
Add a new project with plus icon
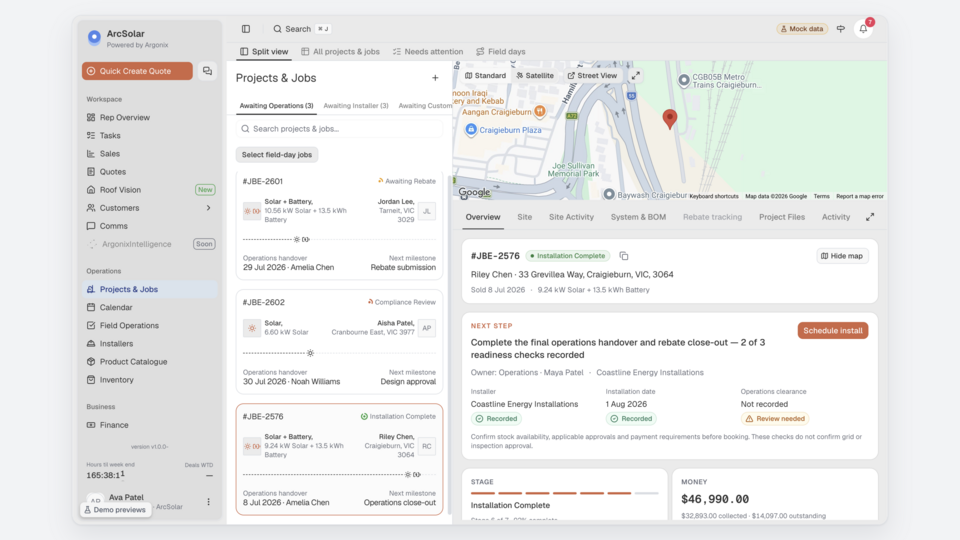pos(435,78)
